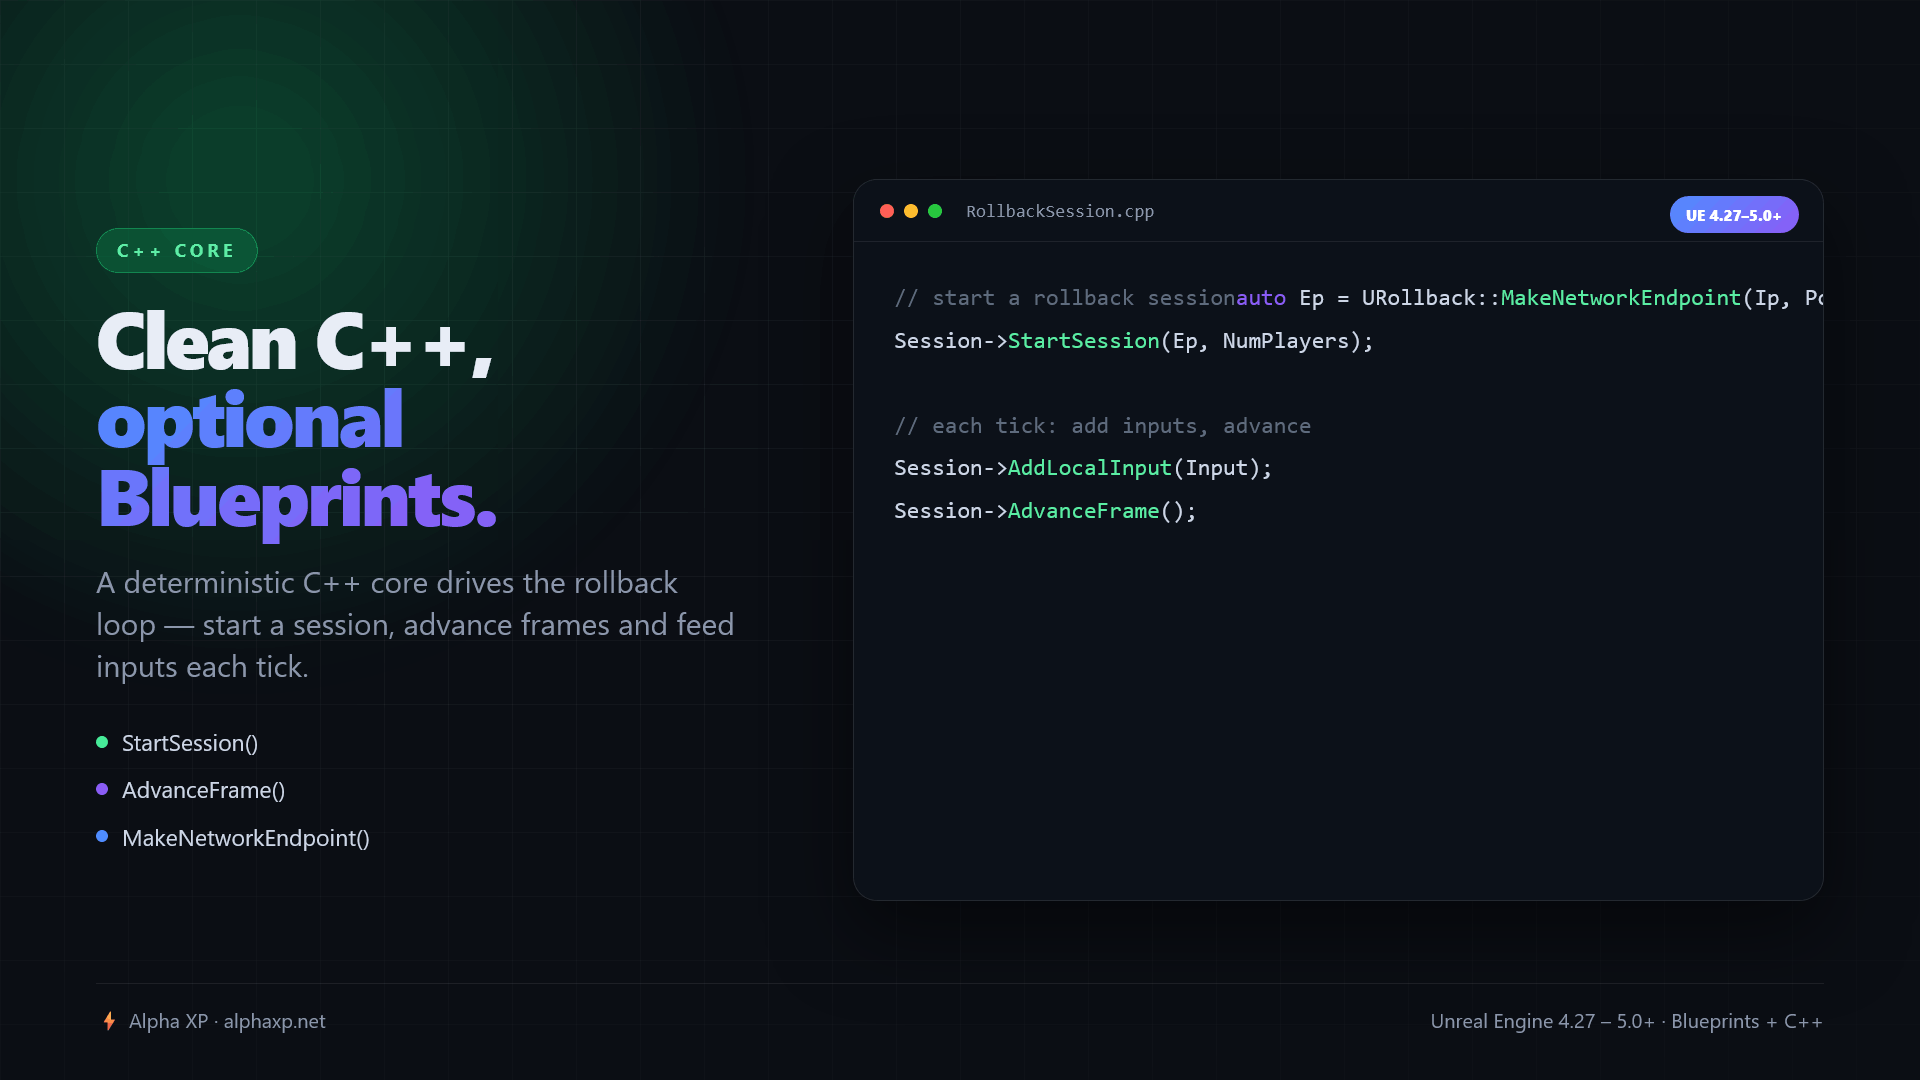1920x1080 pixels.
Task: Click the Session->StartSession(Ep, NumPlayers) code line
Action: 1134,341
